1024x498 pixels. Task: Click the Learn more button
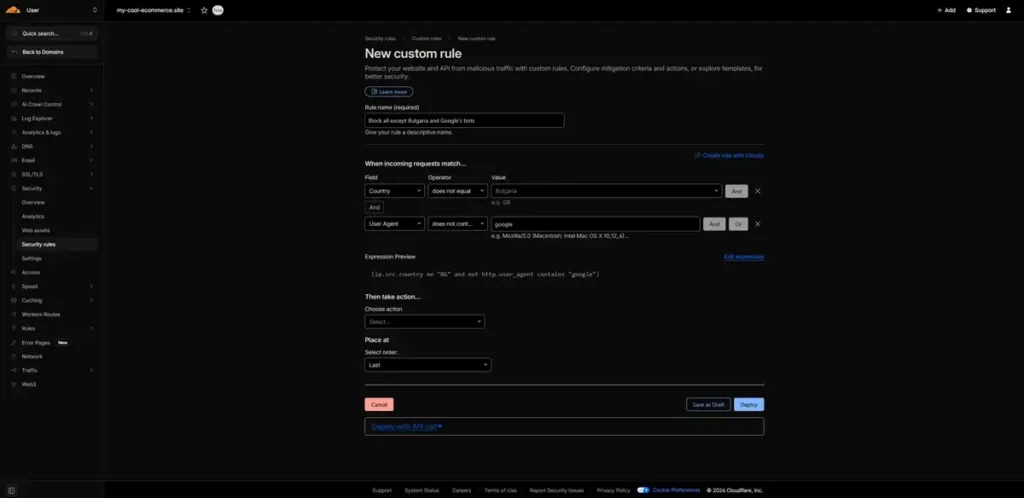coord(389,92)
